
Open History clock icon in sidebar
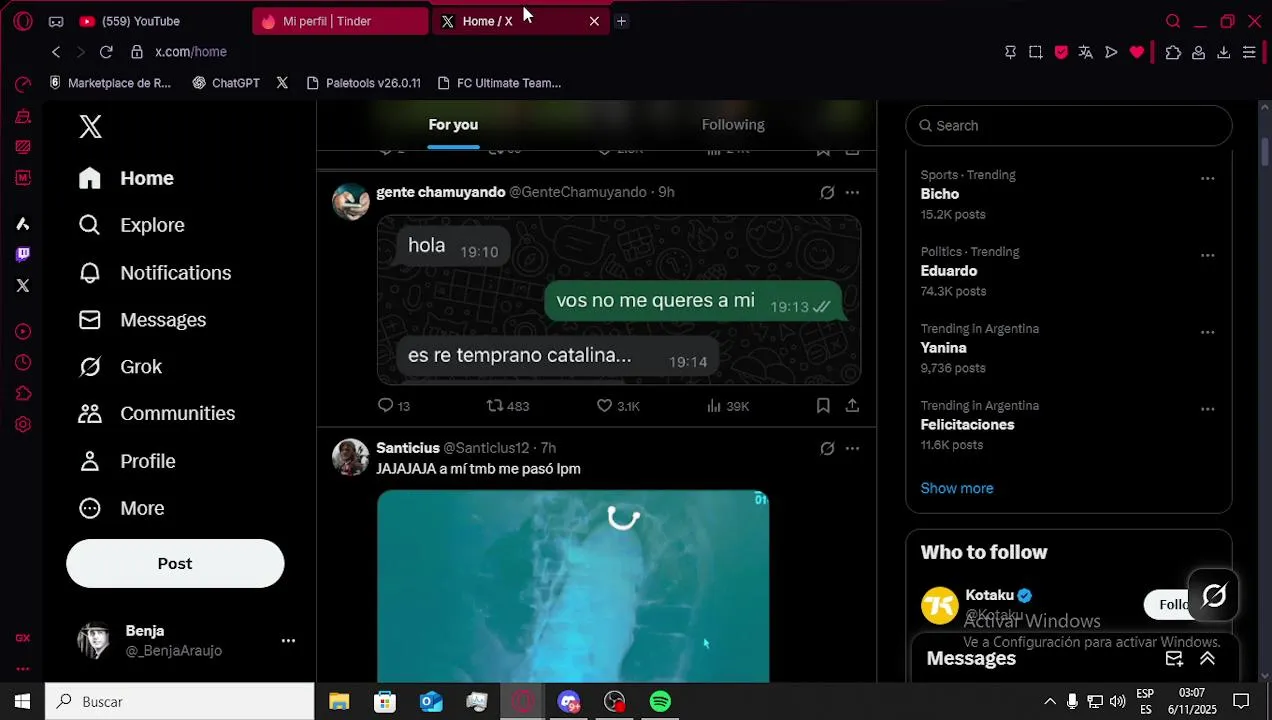pos(23,362)
